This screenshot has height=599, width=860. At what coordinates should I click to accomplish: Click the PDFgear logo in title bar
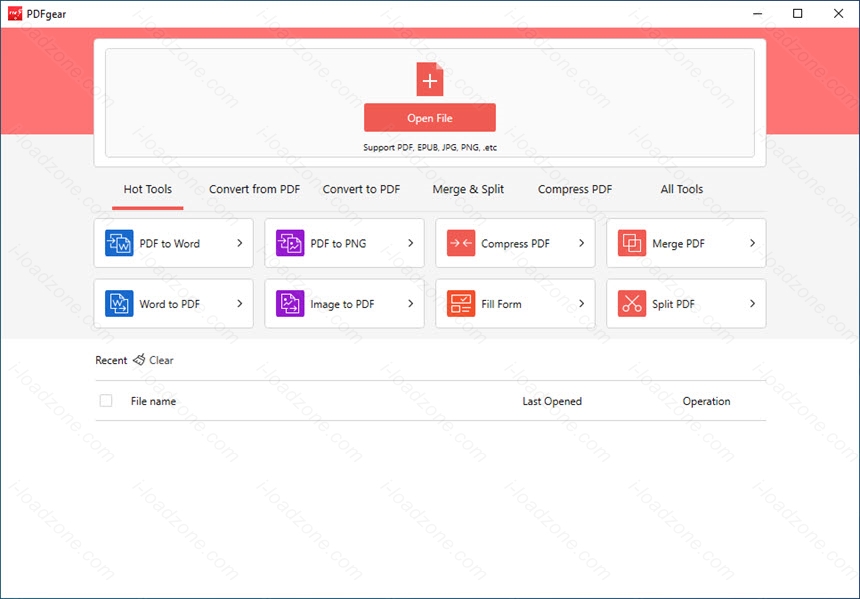15,14
